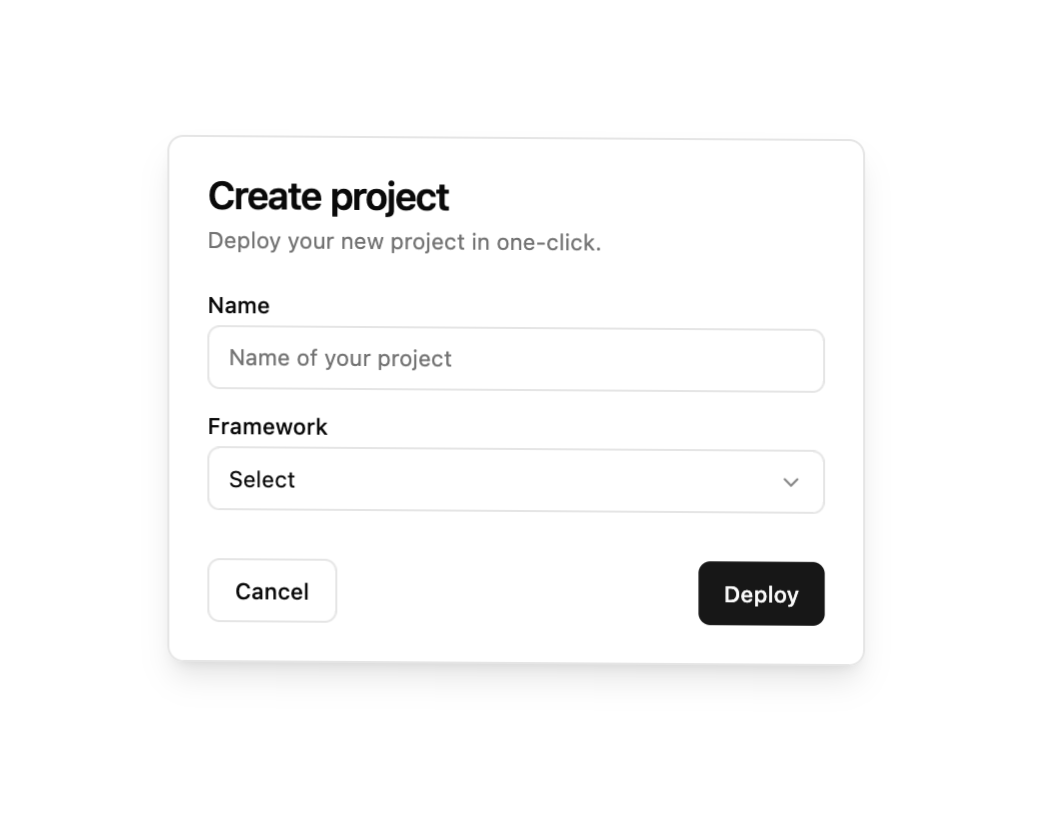Dismiss the dialog using the outlined Cancel button
Image resolution: width=1056 pixels, height=816 pixels.
(272, 590)
